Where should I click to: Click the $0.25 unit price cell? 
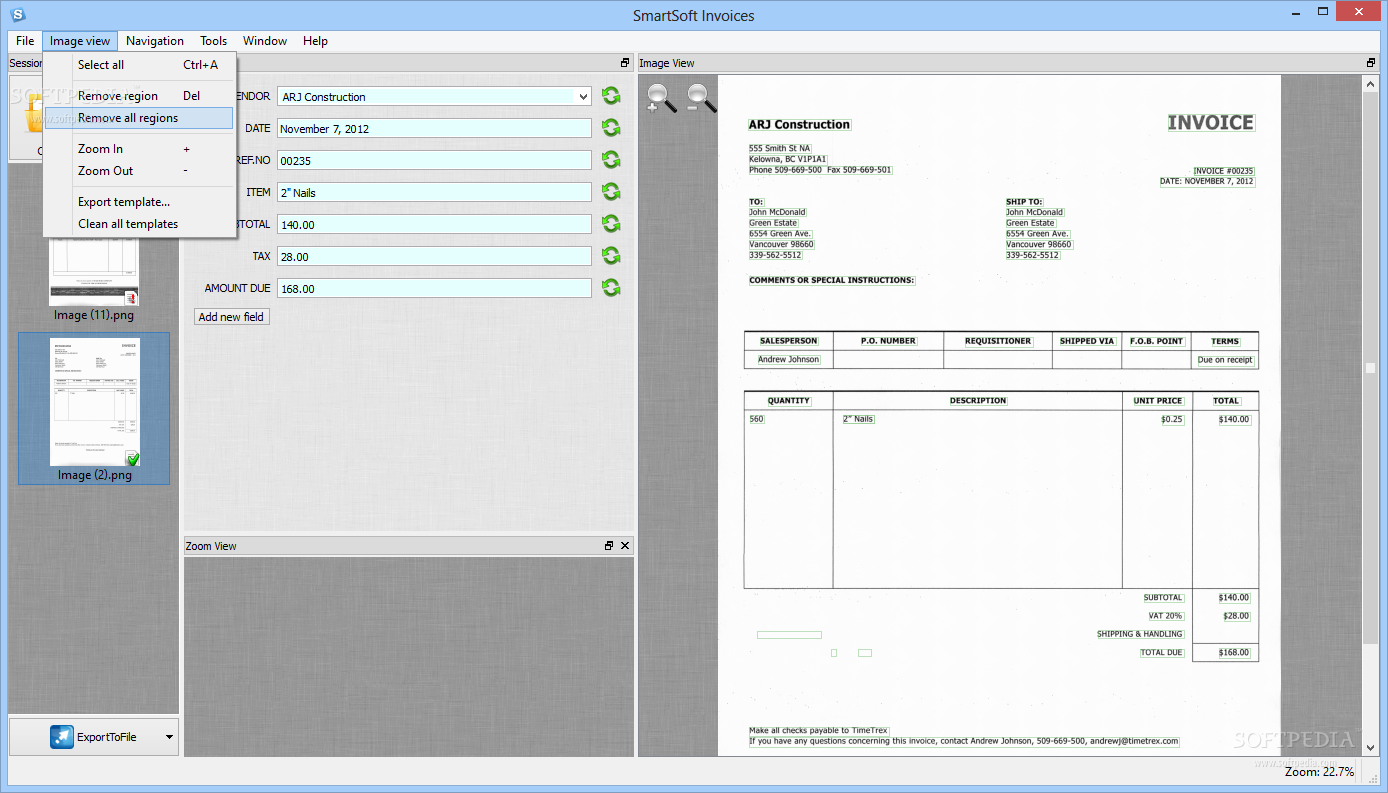(x=1172, y=419)
